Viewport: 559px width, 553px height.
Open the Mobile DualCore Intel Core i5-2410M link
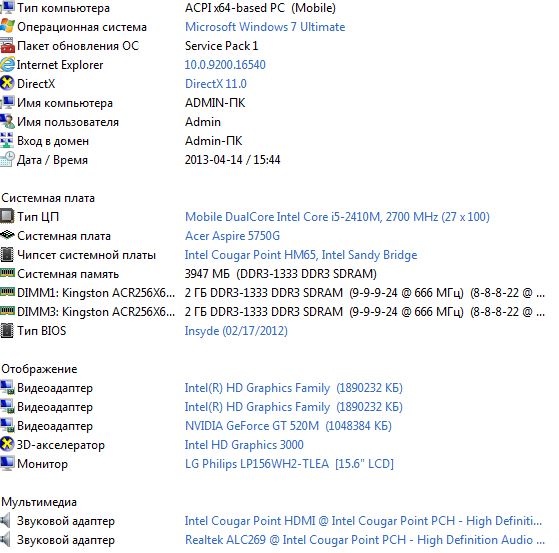pyautogui.click(x=337, y=217)
